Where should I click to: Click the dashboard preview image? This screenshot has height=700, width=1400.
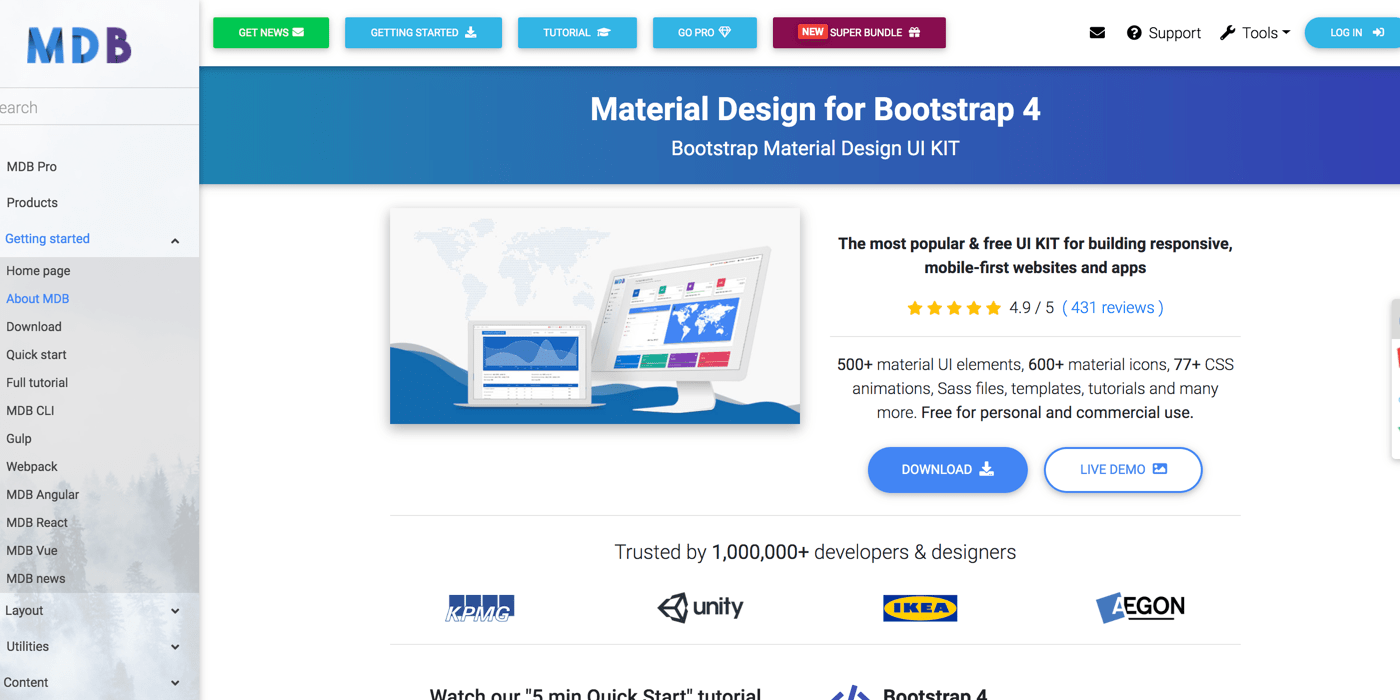595,316
